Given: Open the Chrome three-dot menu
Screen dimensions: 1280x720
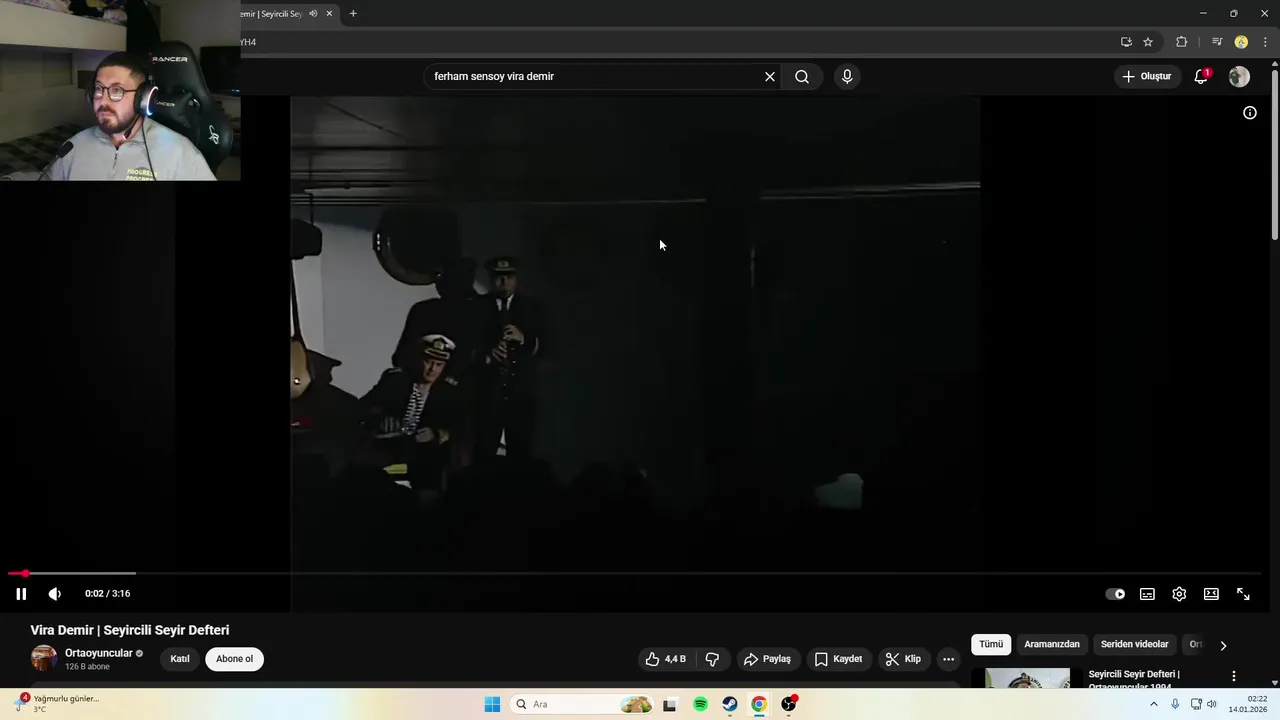Looking at the screenshot, I should tap(1265, 42).
